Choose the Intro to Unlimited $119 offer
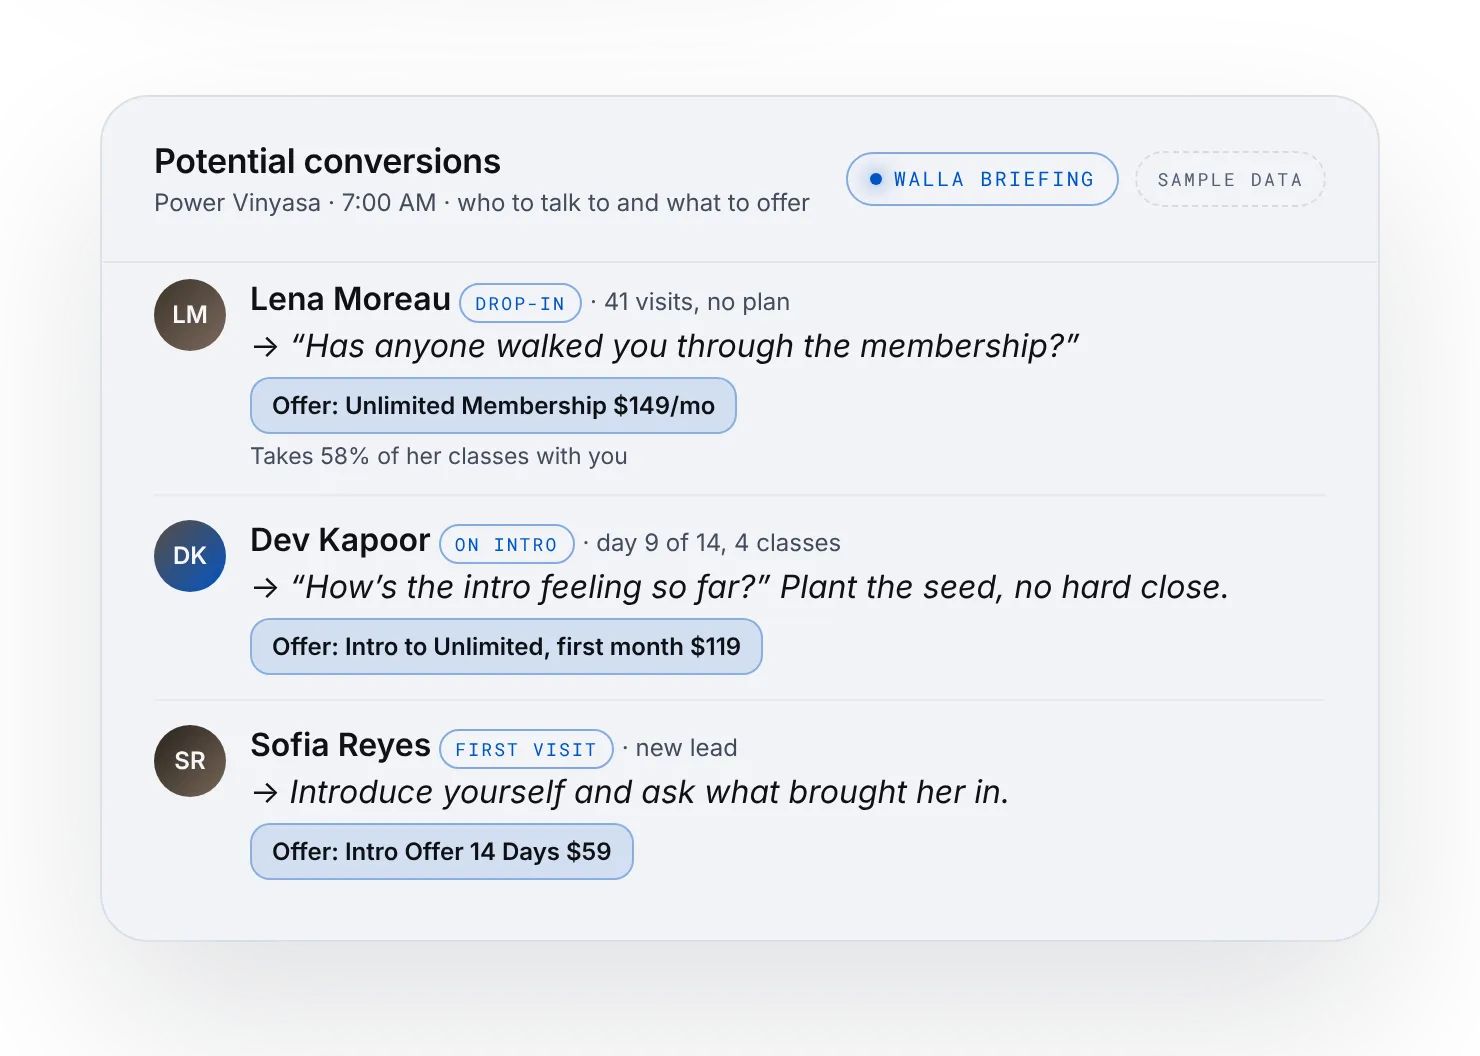1480x1056 pixels. tap(506, 647)
